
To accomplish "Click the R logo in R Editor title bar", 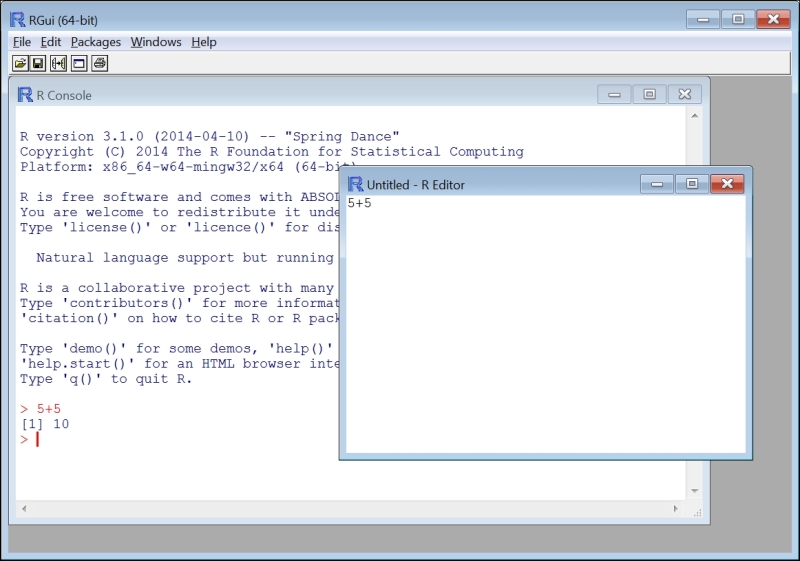I will 355,184.
